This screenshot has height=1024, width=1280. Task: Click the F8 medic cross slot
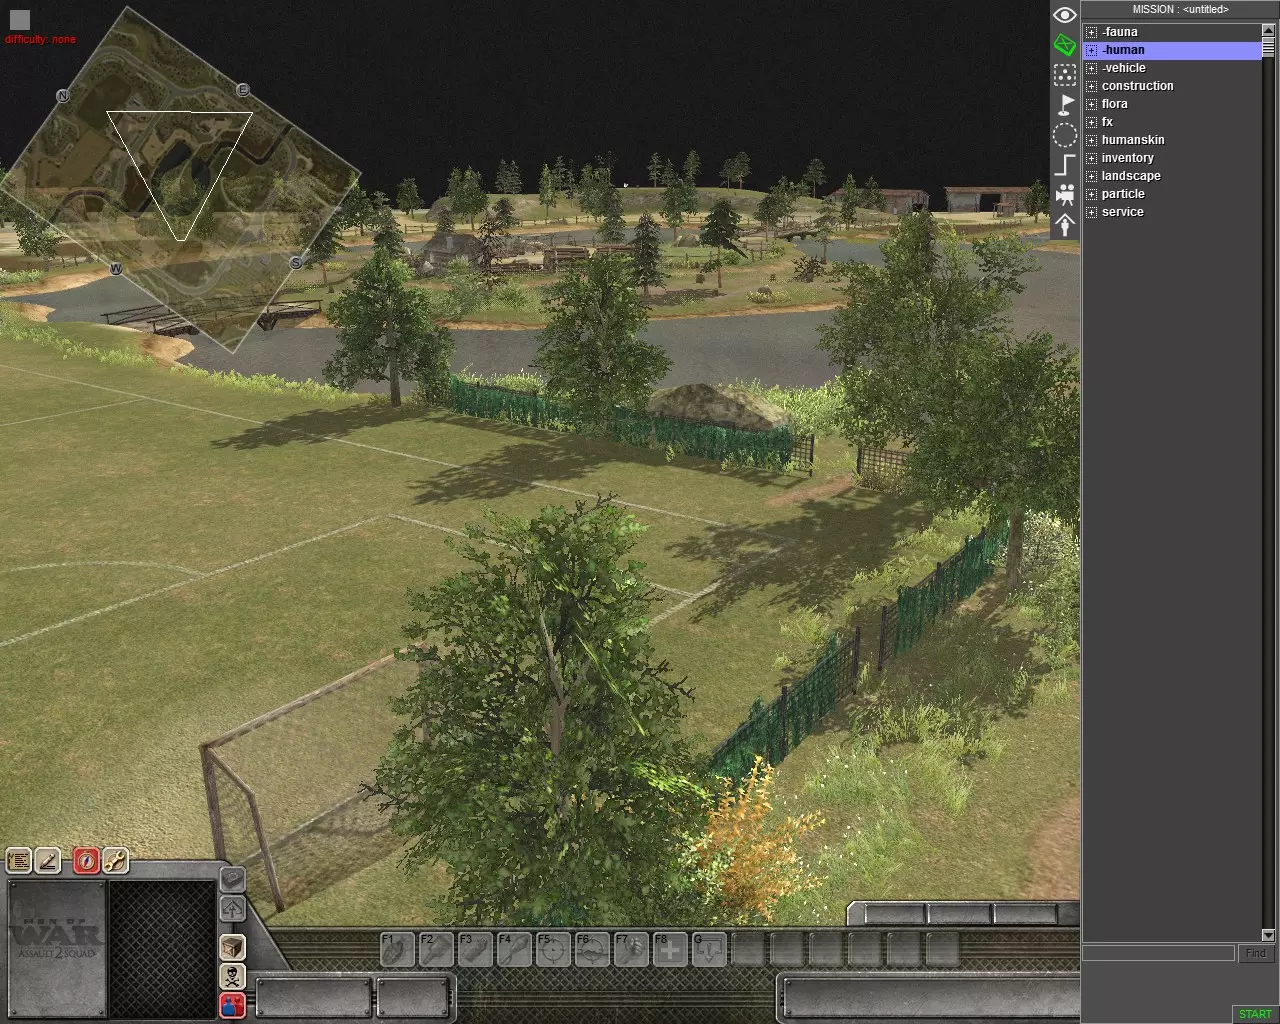(x=669, y=949)
